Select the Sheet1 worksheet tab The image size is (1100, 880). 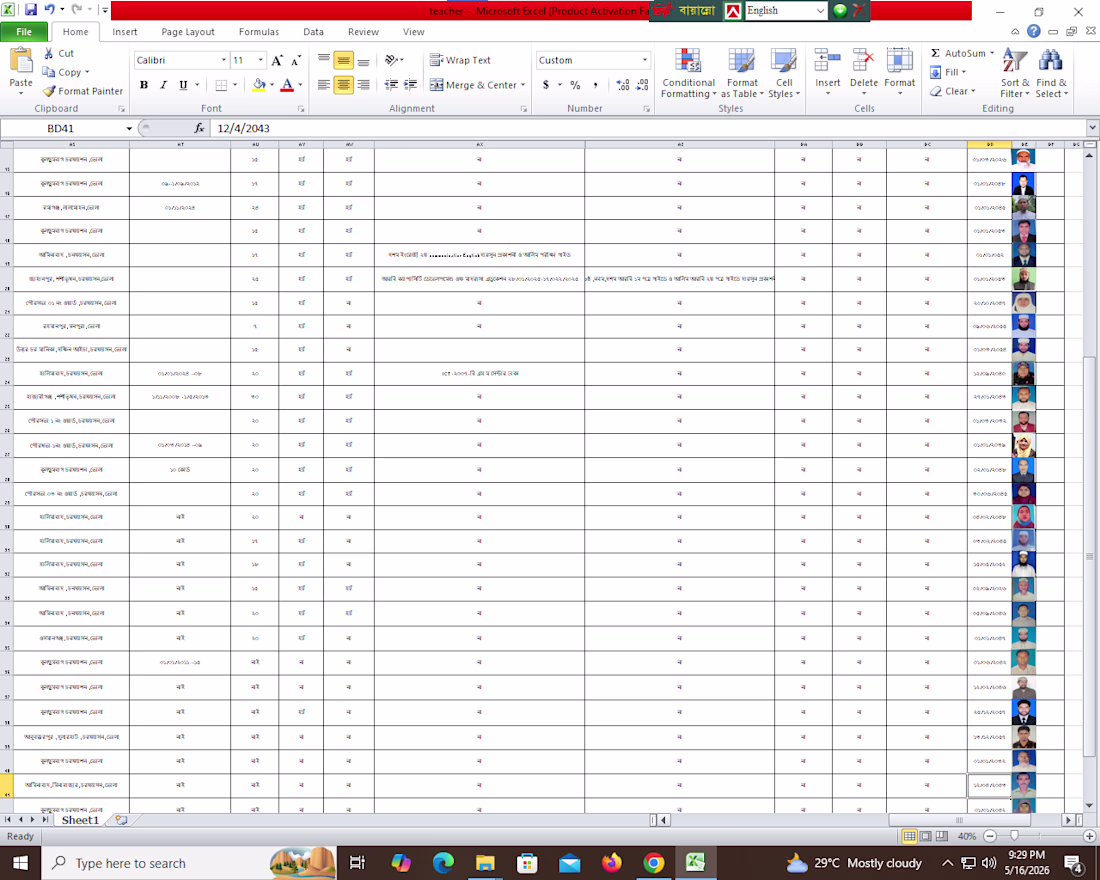pos(80,820)
